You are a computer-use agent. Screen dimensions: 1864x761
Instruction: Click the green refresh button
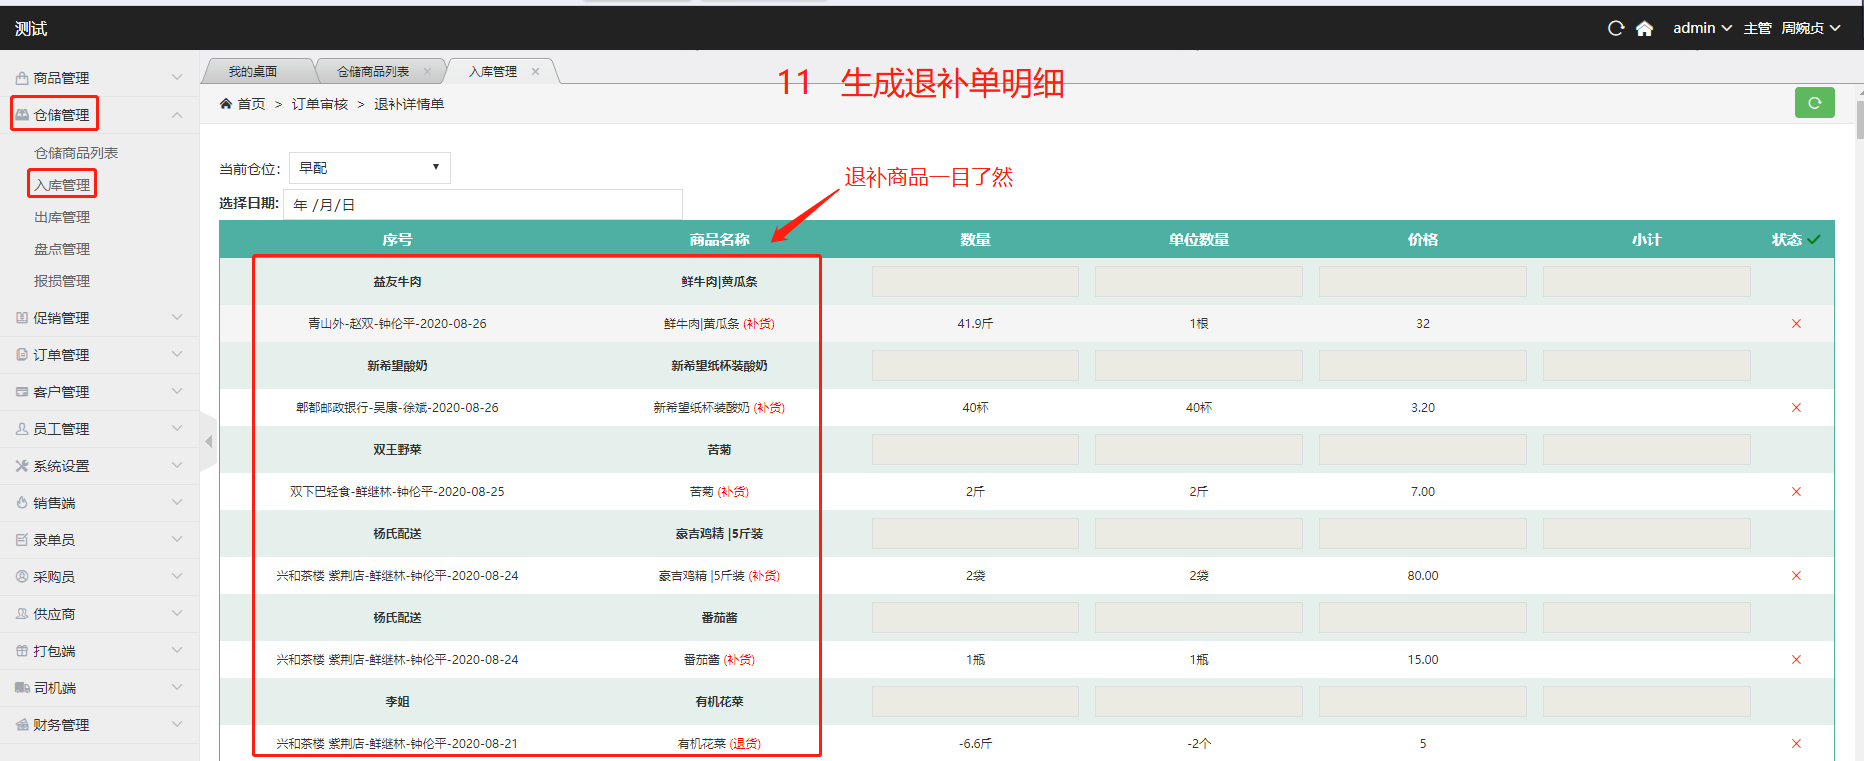[1814, 103]
